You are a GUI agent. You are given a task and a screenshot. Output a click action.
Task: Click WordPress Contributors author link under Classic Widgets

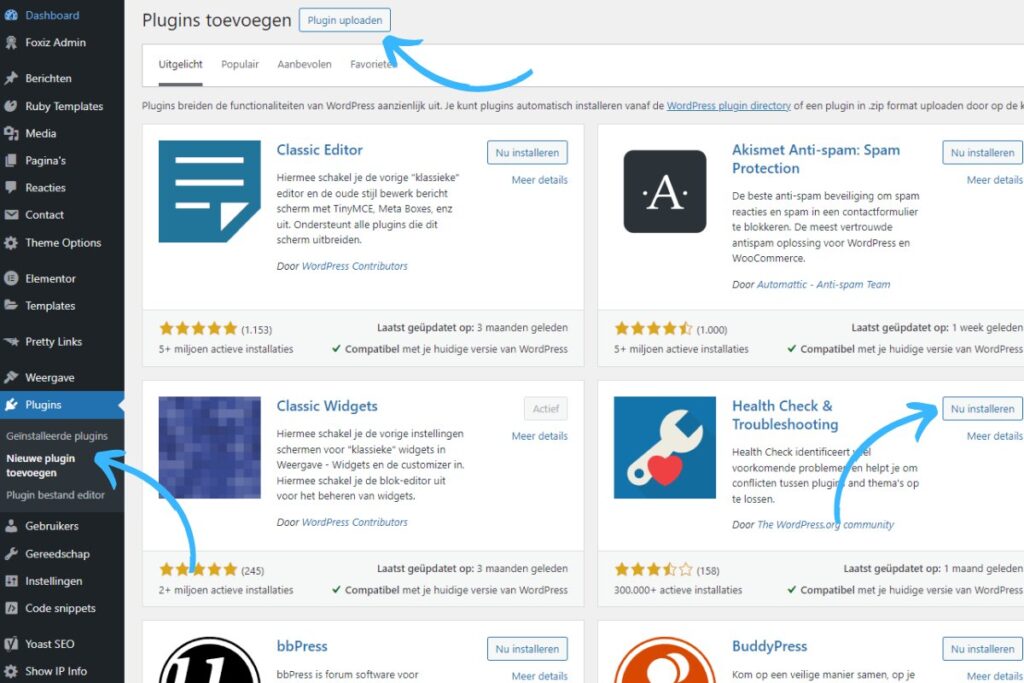tap(355, 522)
